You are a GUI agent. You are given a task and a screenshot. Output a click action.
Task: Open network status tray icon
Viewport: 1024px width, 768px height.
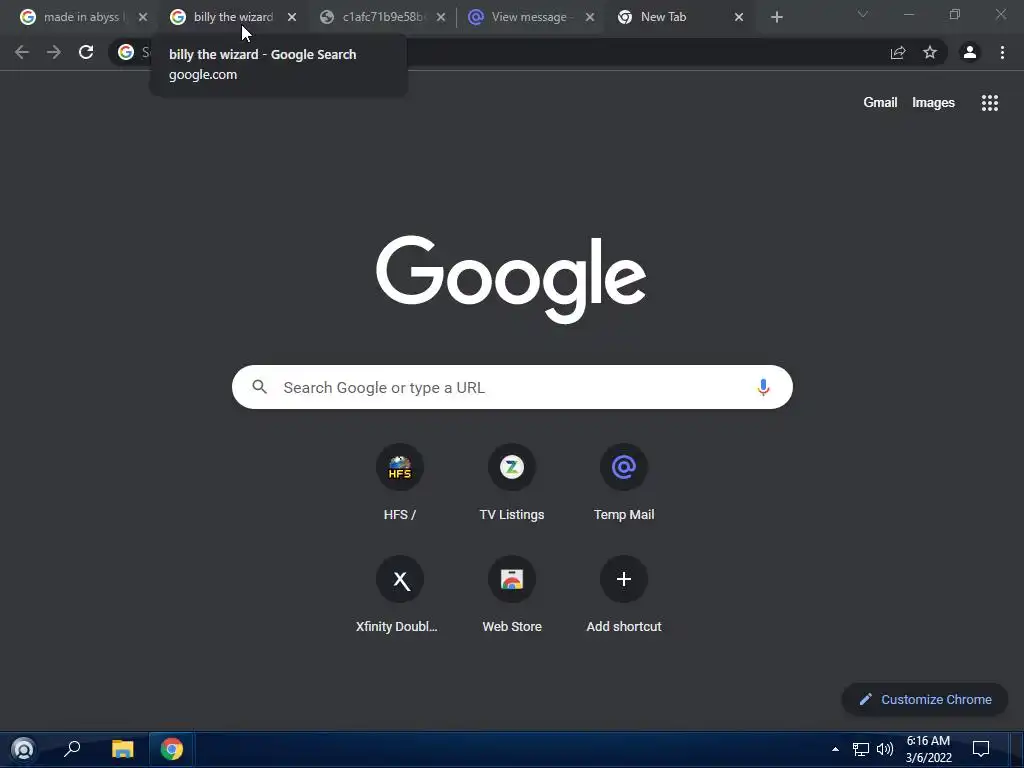[861, 749]
